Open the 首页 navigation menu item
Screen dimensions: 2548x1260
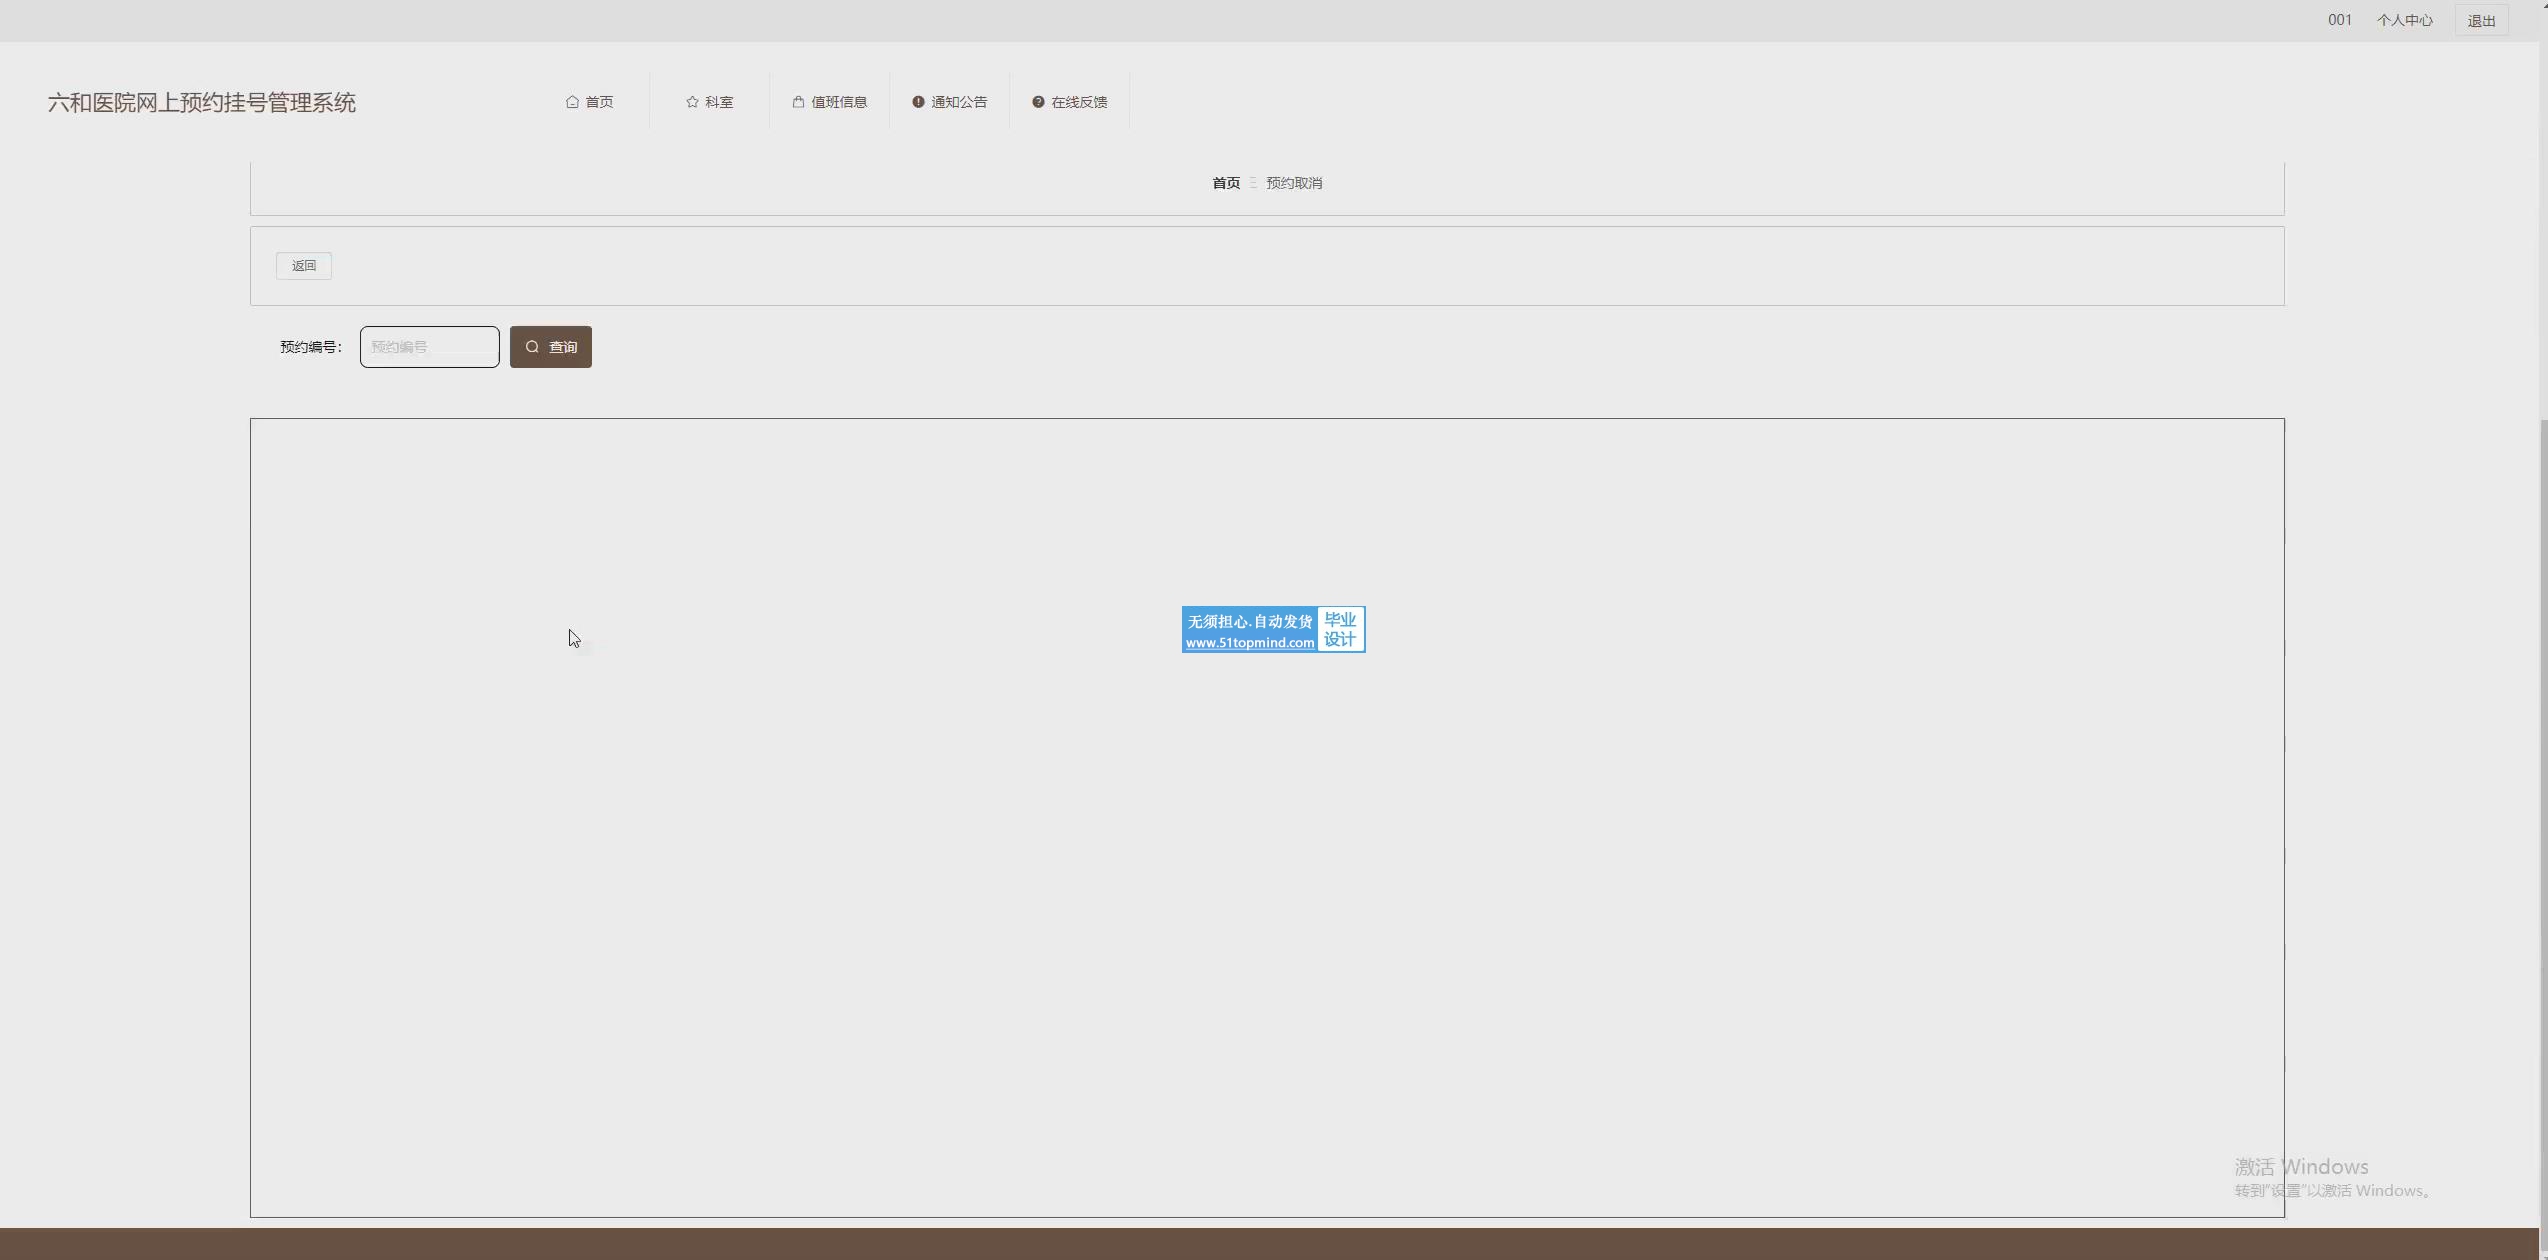[599, 102]
